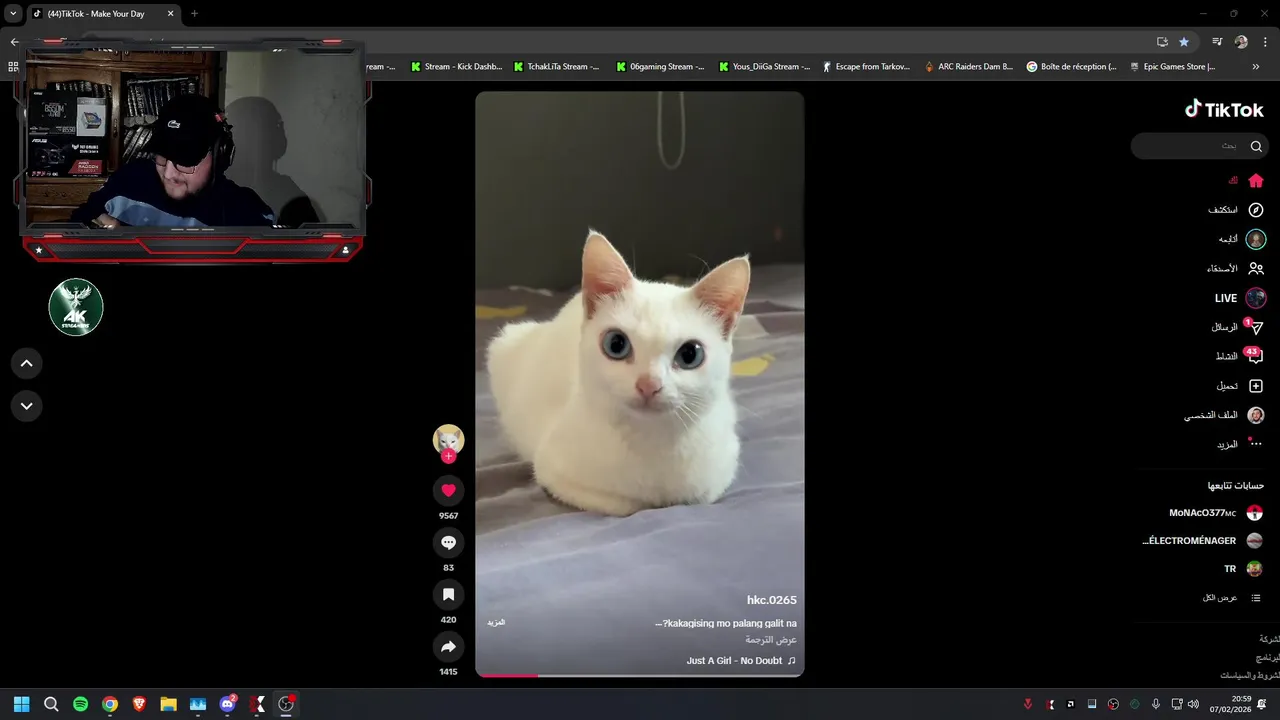Go to next video with down arrow

click(26, 406)
